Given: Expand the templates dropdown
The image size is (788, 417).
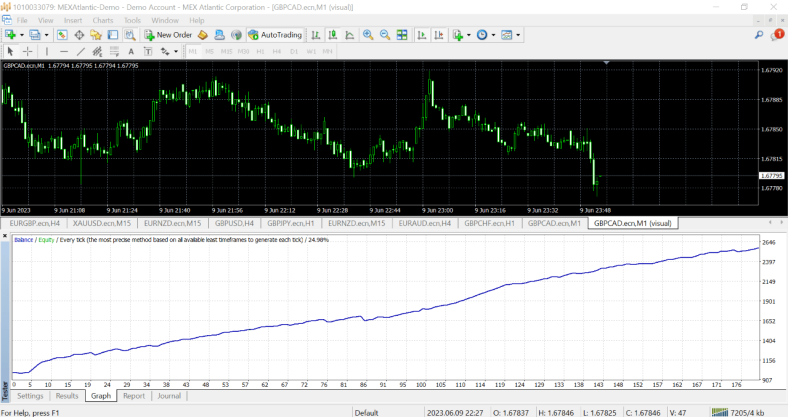Looking at the screenshot, I should (x=518, y=35).
